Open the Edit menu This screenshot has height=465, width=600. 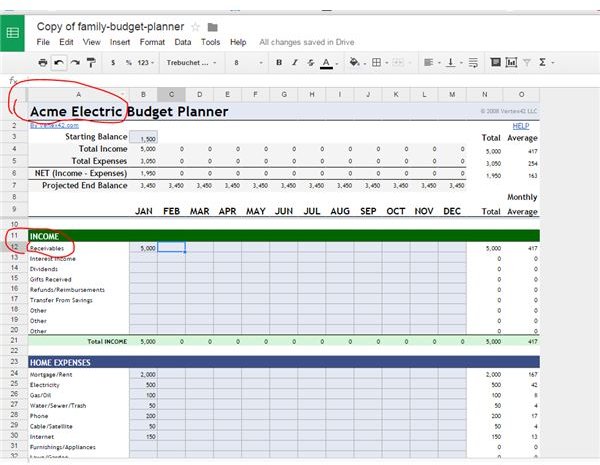(66, 42)
